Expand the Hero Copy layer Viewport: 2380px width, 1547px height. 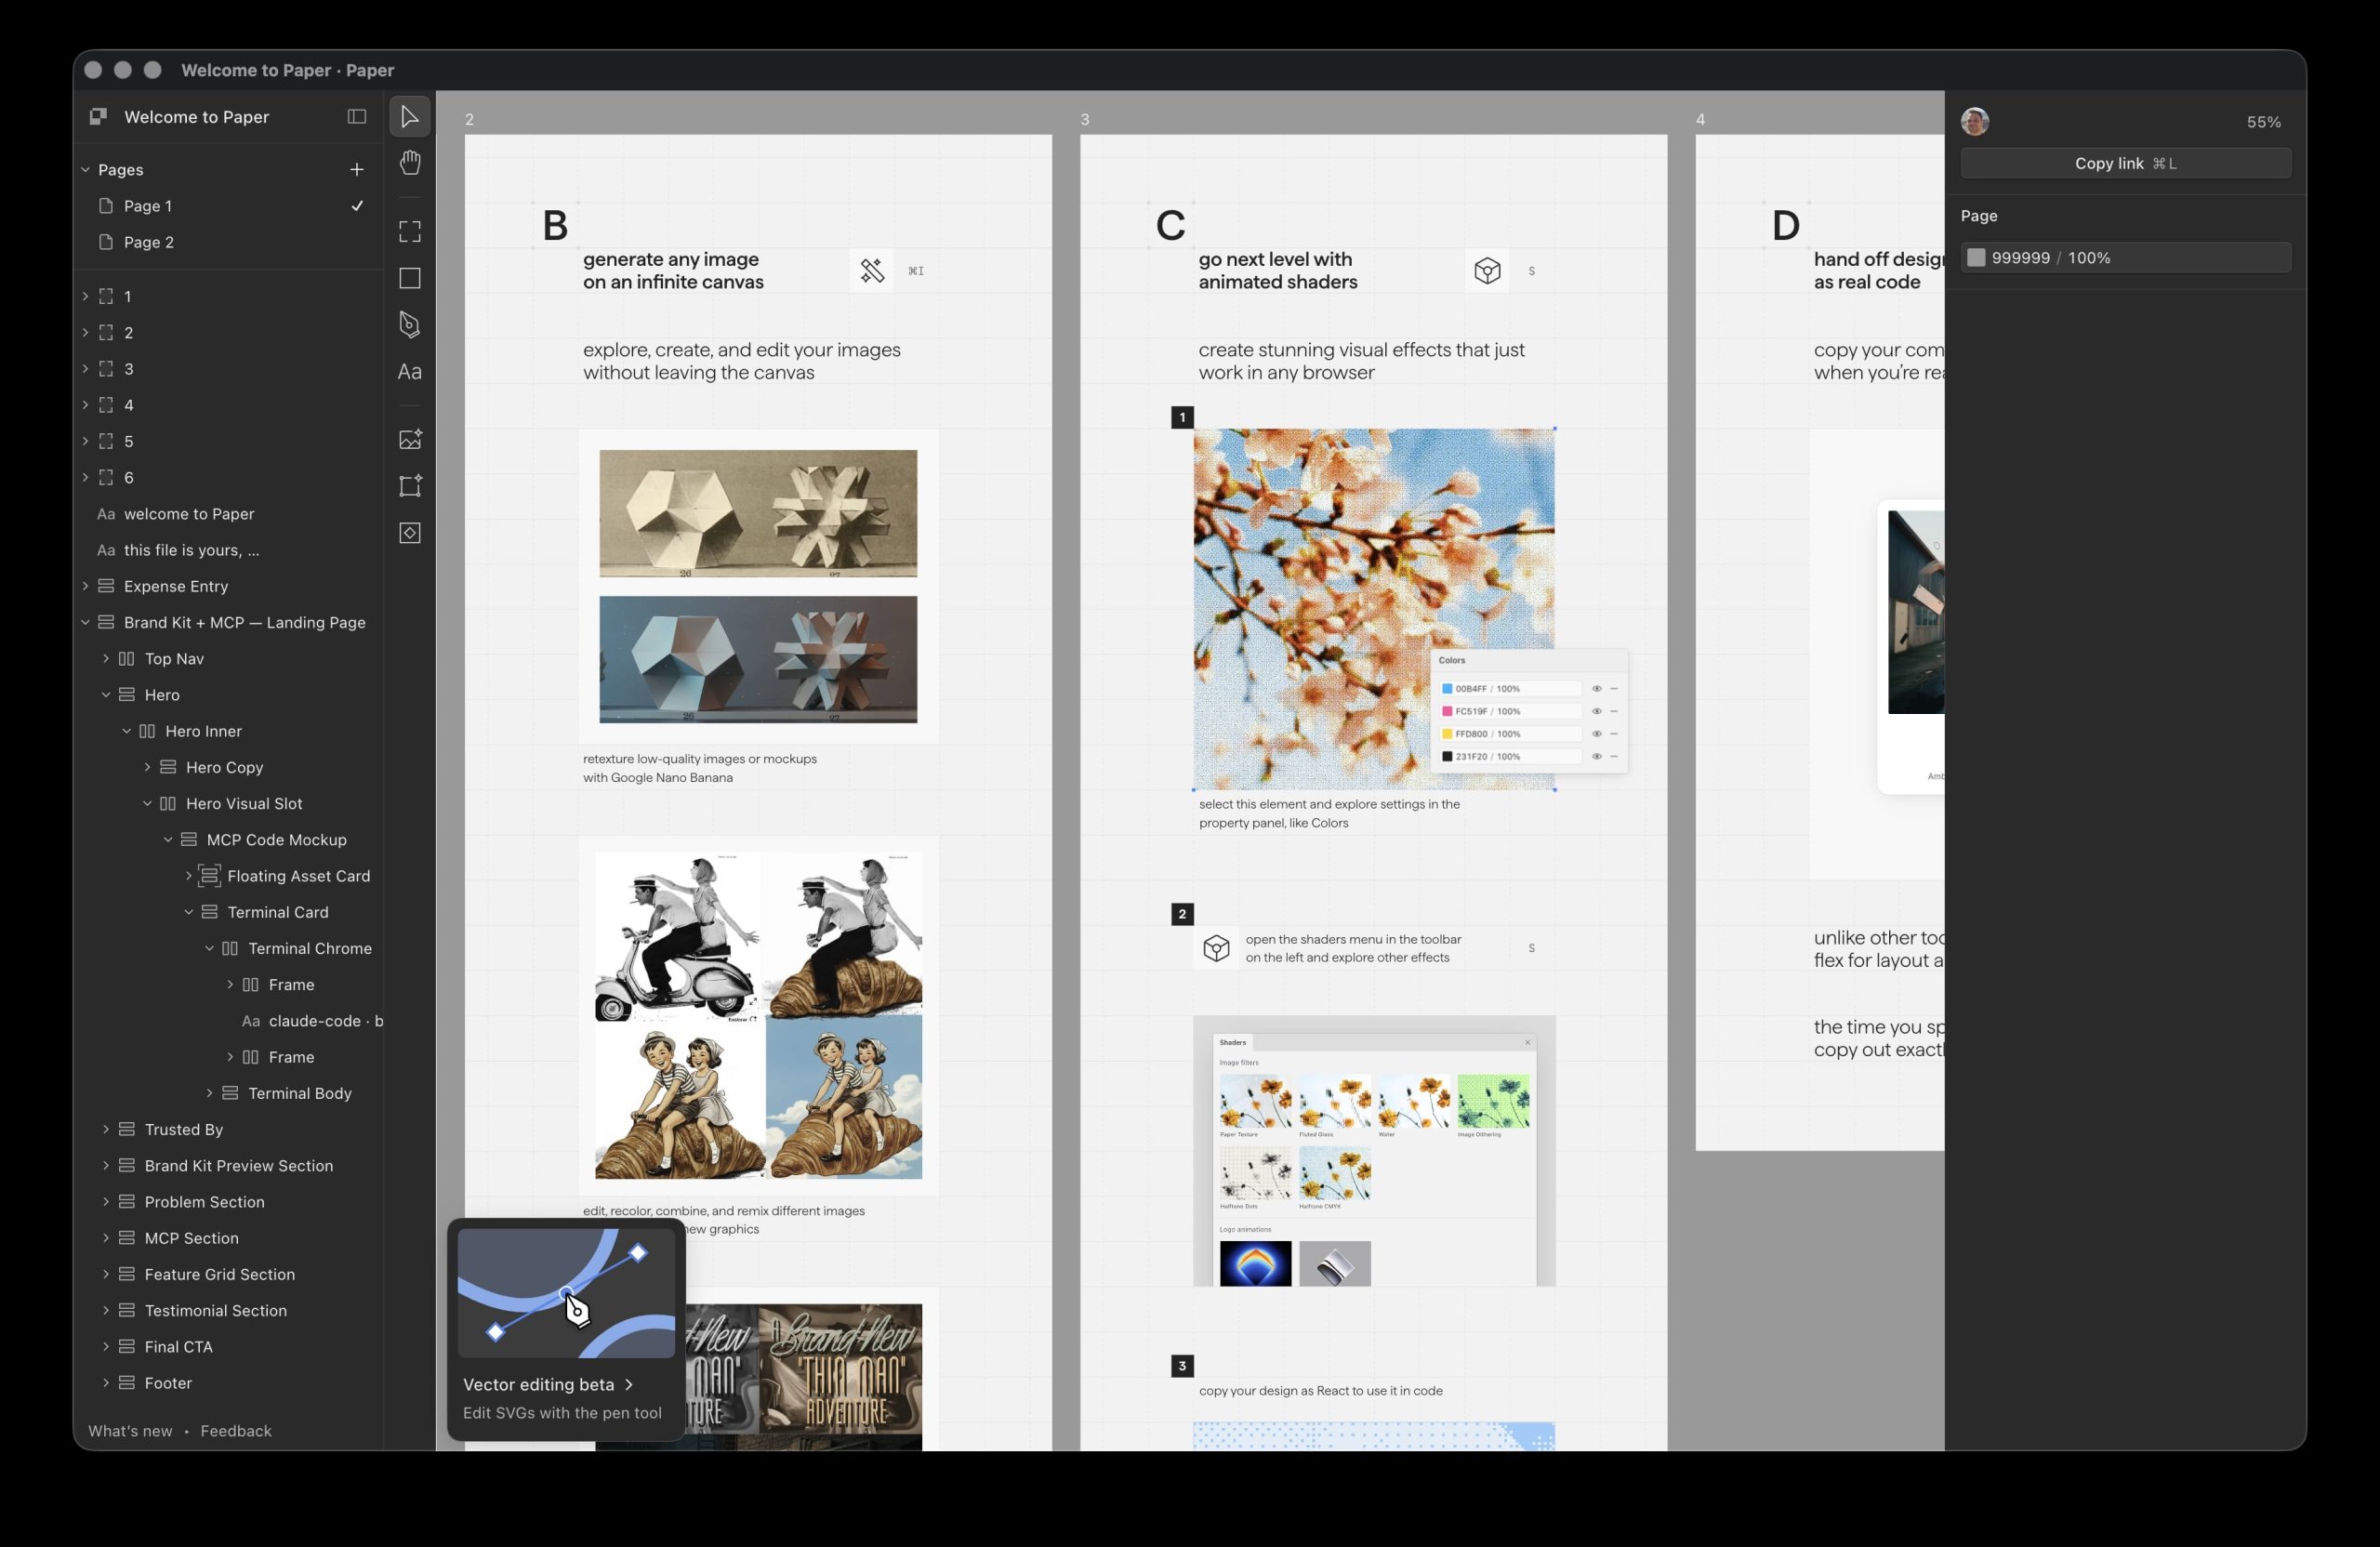(148, 767)
